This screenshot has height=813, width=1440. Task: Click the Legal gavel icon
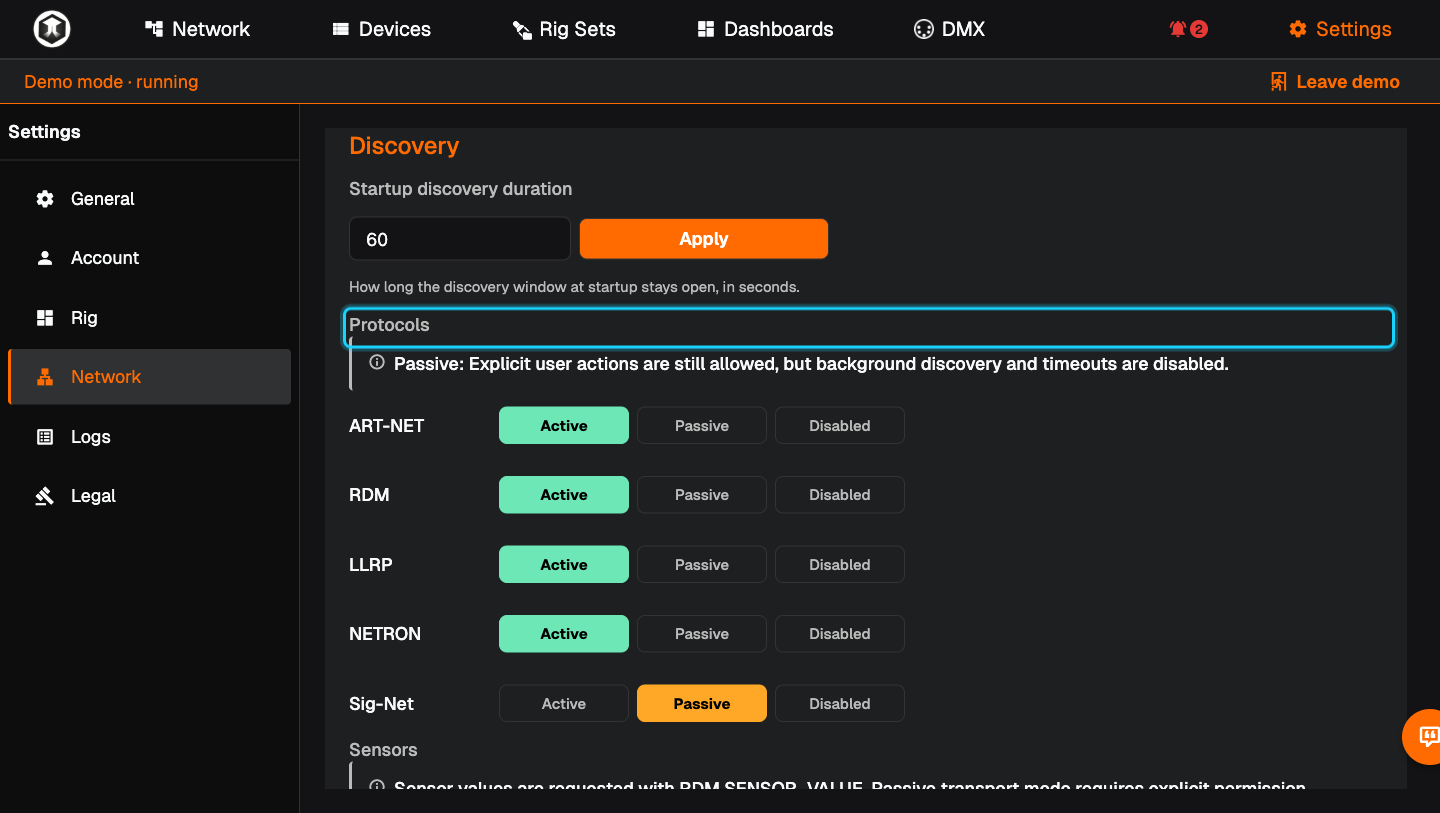click(45, 496)
